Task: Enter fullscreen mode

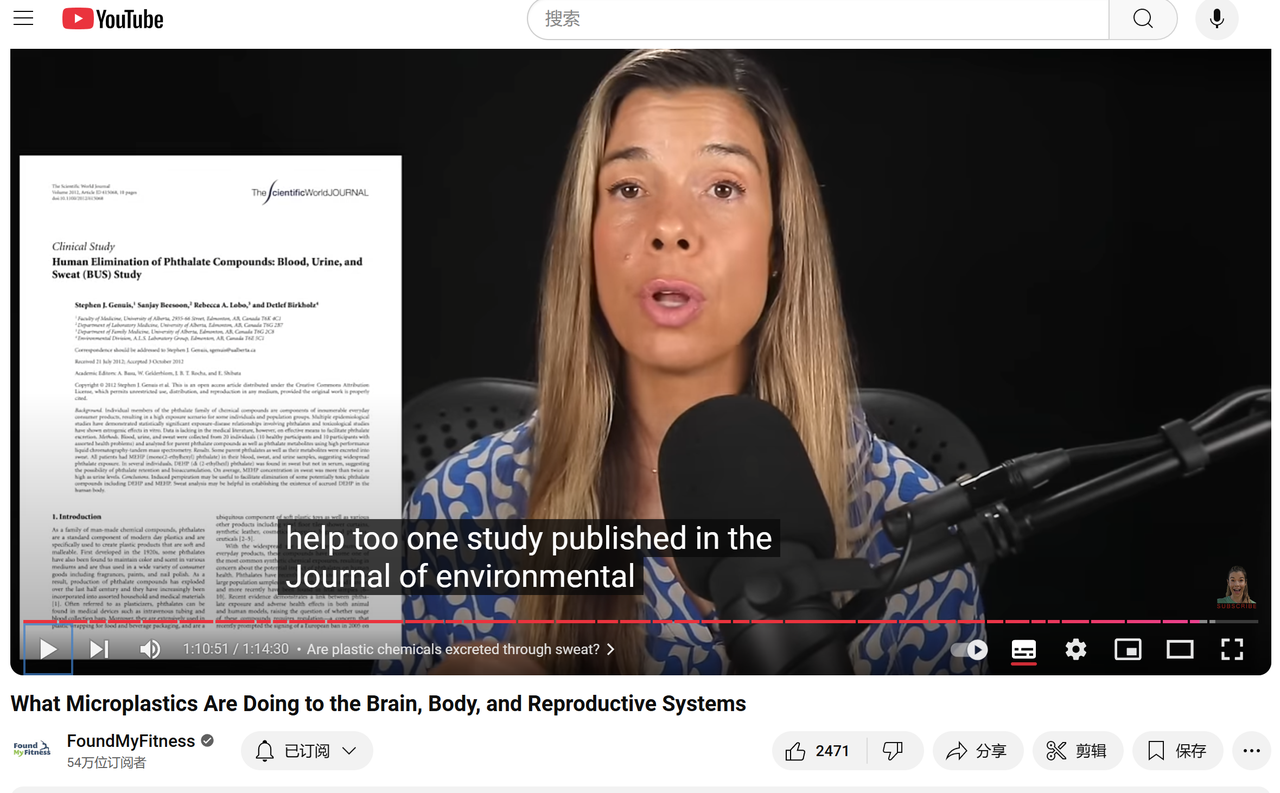Action: pyautogui.click(x=1232, y=650)
